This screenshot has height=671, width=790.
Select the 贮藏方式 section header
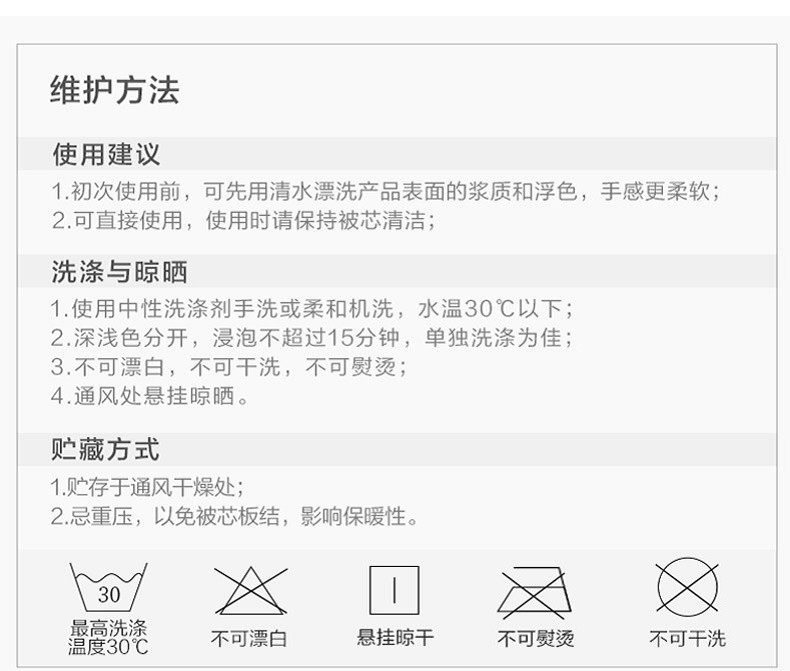click(x=397, y=449)
